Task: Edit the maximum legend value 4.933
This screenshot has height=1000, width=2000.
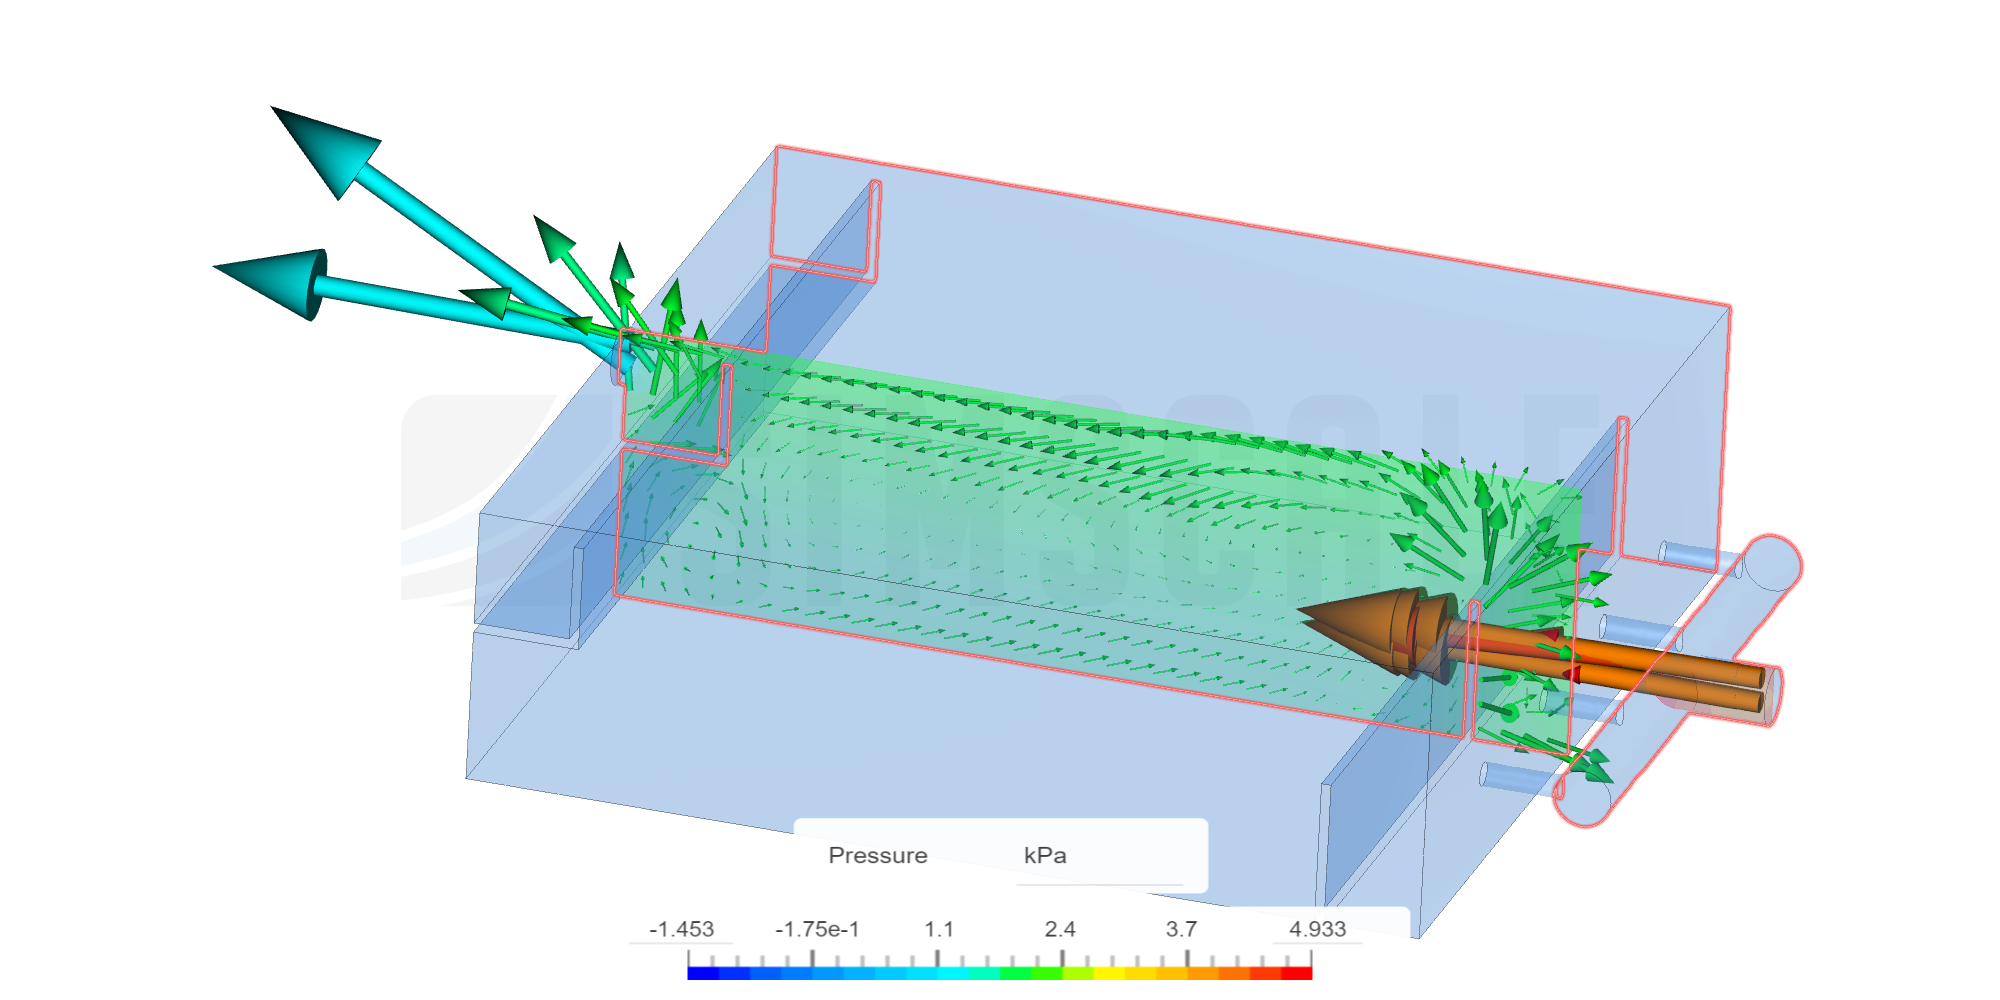Action: point(1317,929)
